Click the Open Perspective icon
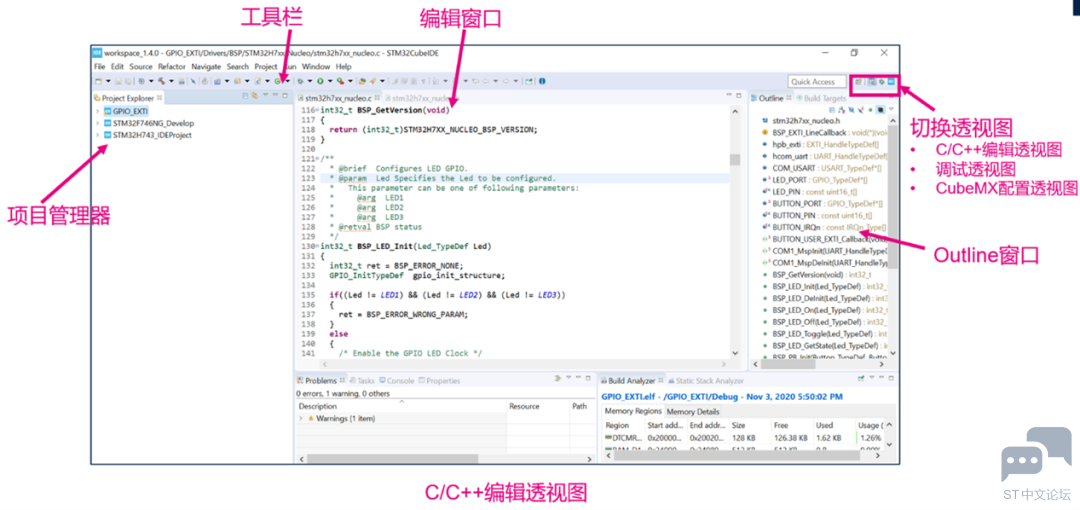This screenshot has width=1080, height=510. click(x=858, y=82)
